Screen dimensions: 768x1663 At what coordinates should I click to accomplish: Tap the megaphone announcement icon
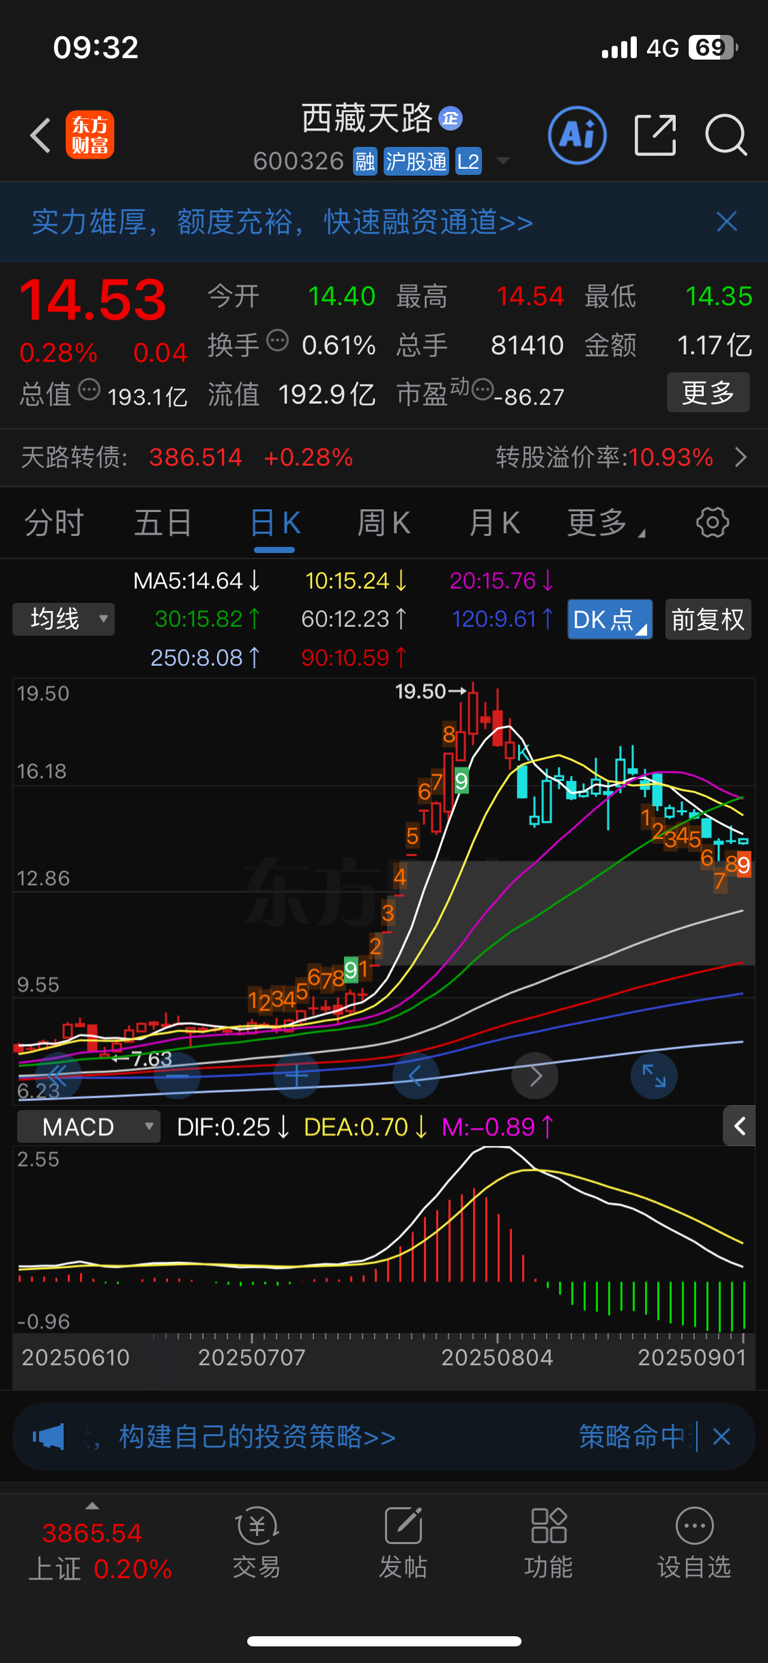[x=49, y=1437]
